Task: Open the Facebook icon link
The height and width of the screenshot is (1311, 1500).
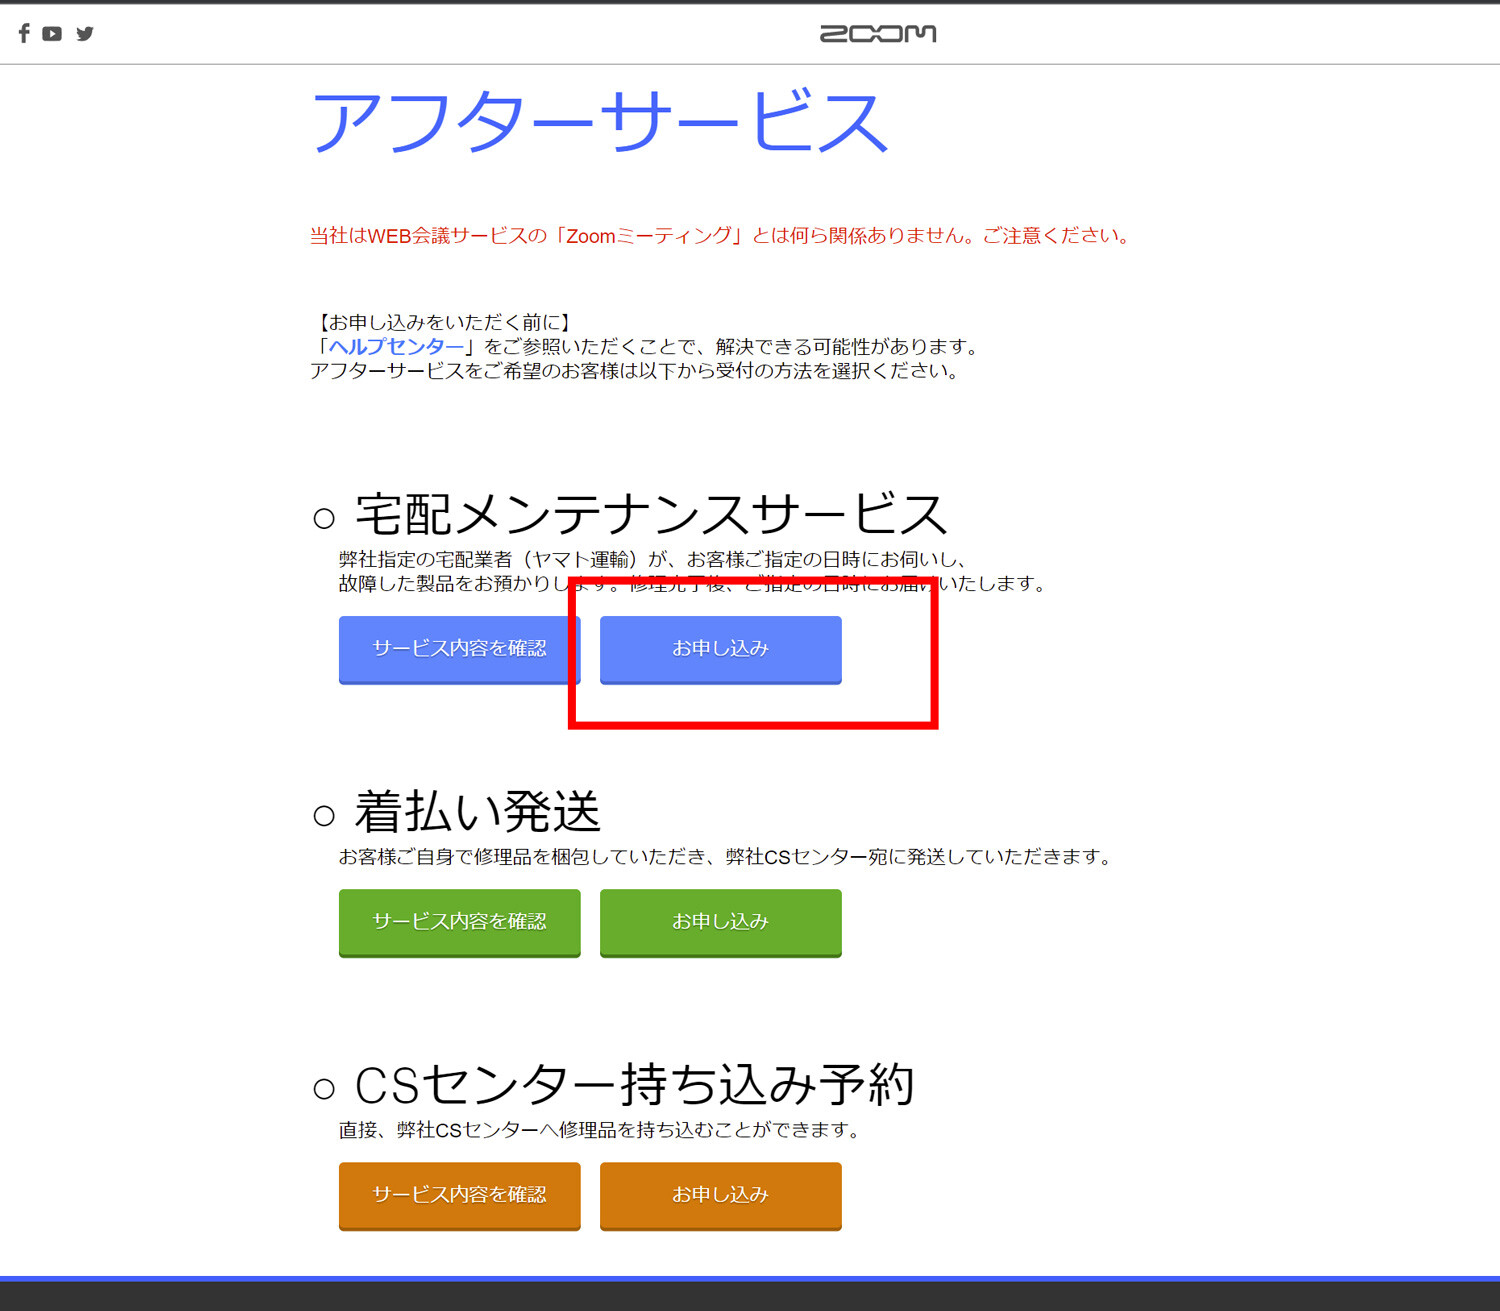Action: tap(24, 33)
